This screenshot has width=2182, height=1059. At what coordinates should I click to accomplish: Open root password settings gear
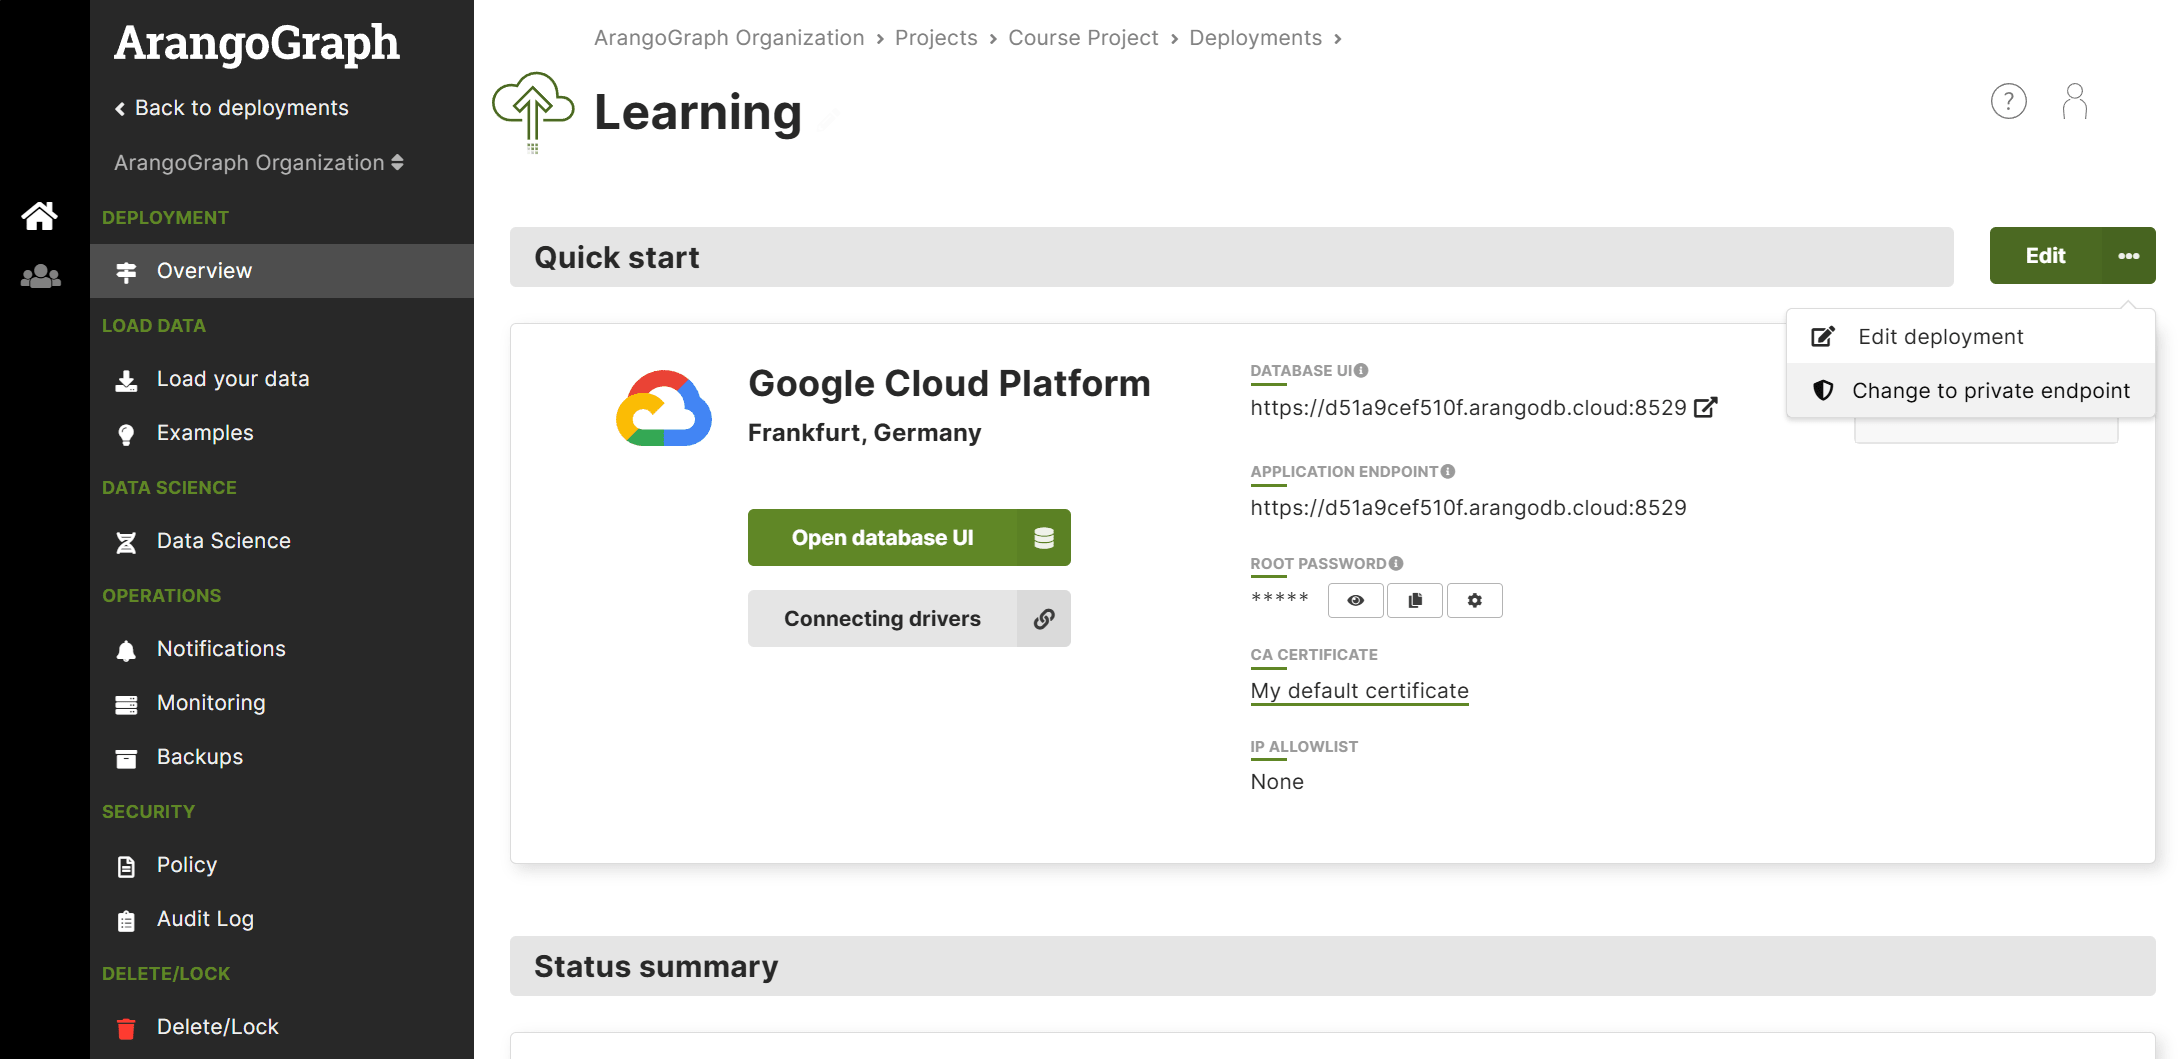[x=1475, y=600]
